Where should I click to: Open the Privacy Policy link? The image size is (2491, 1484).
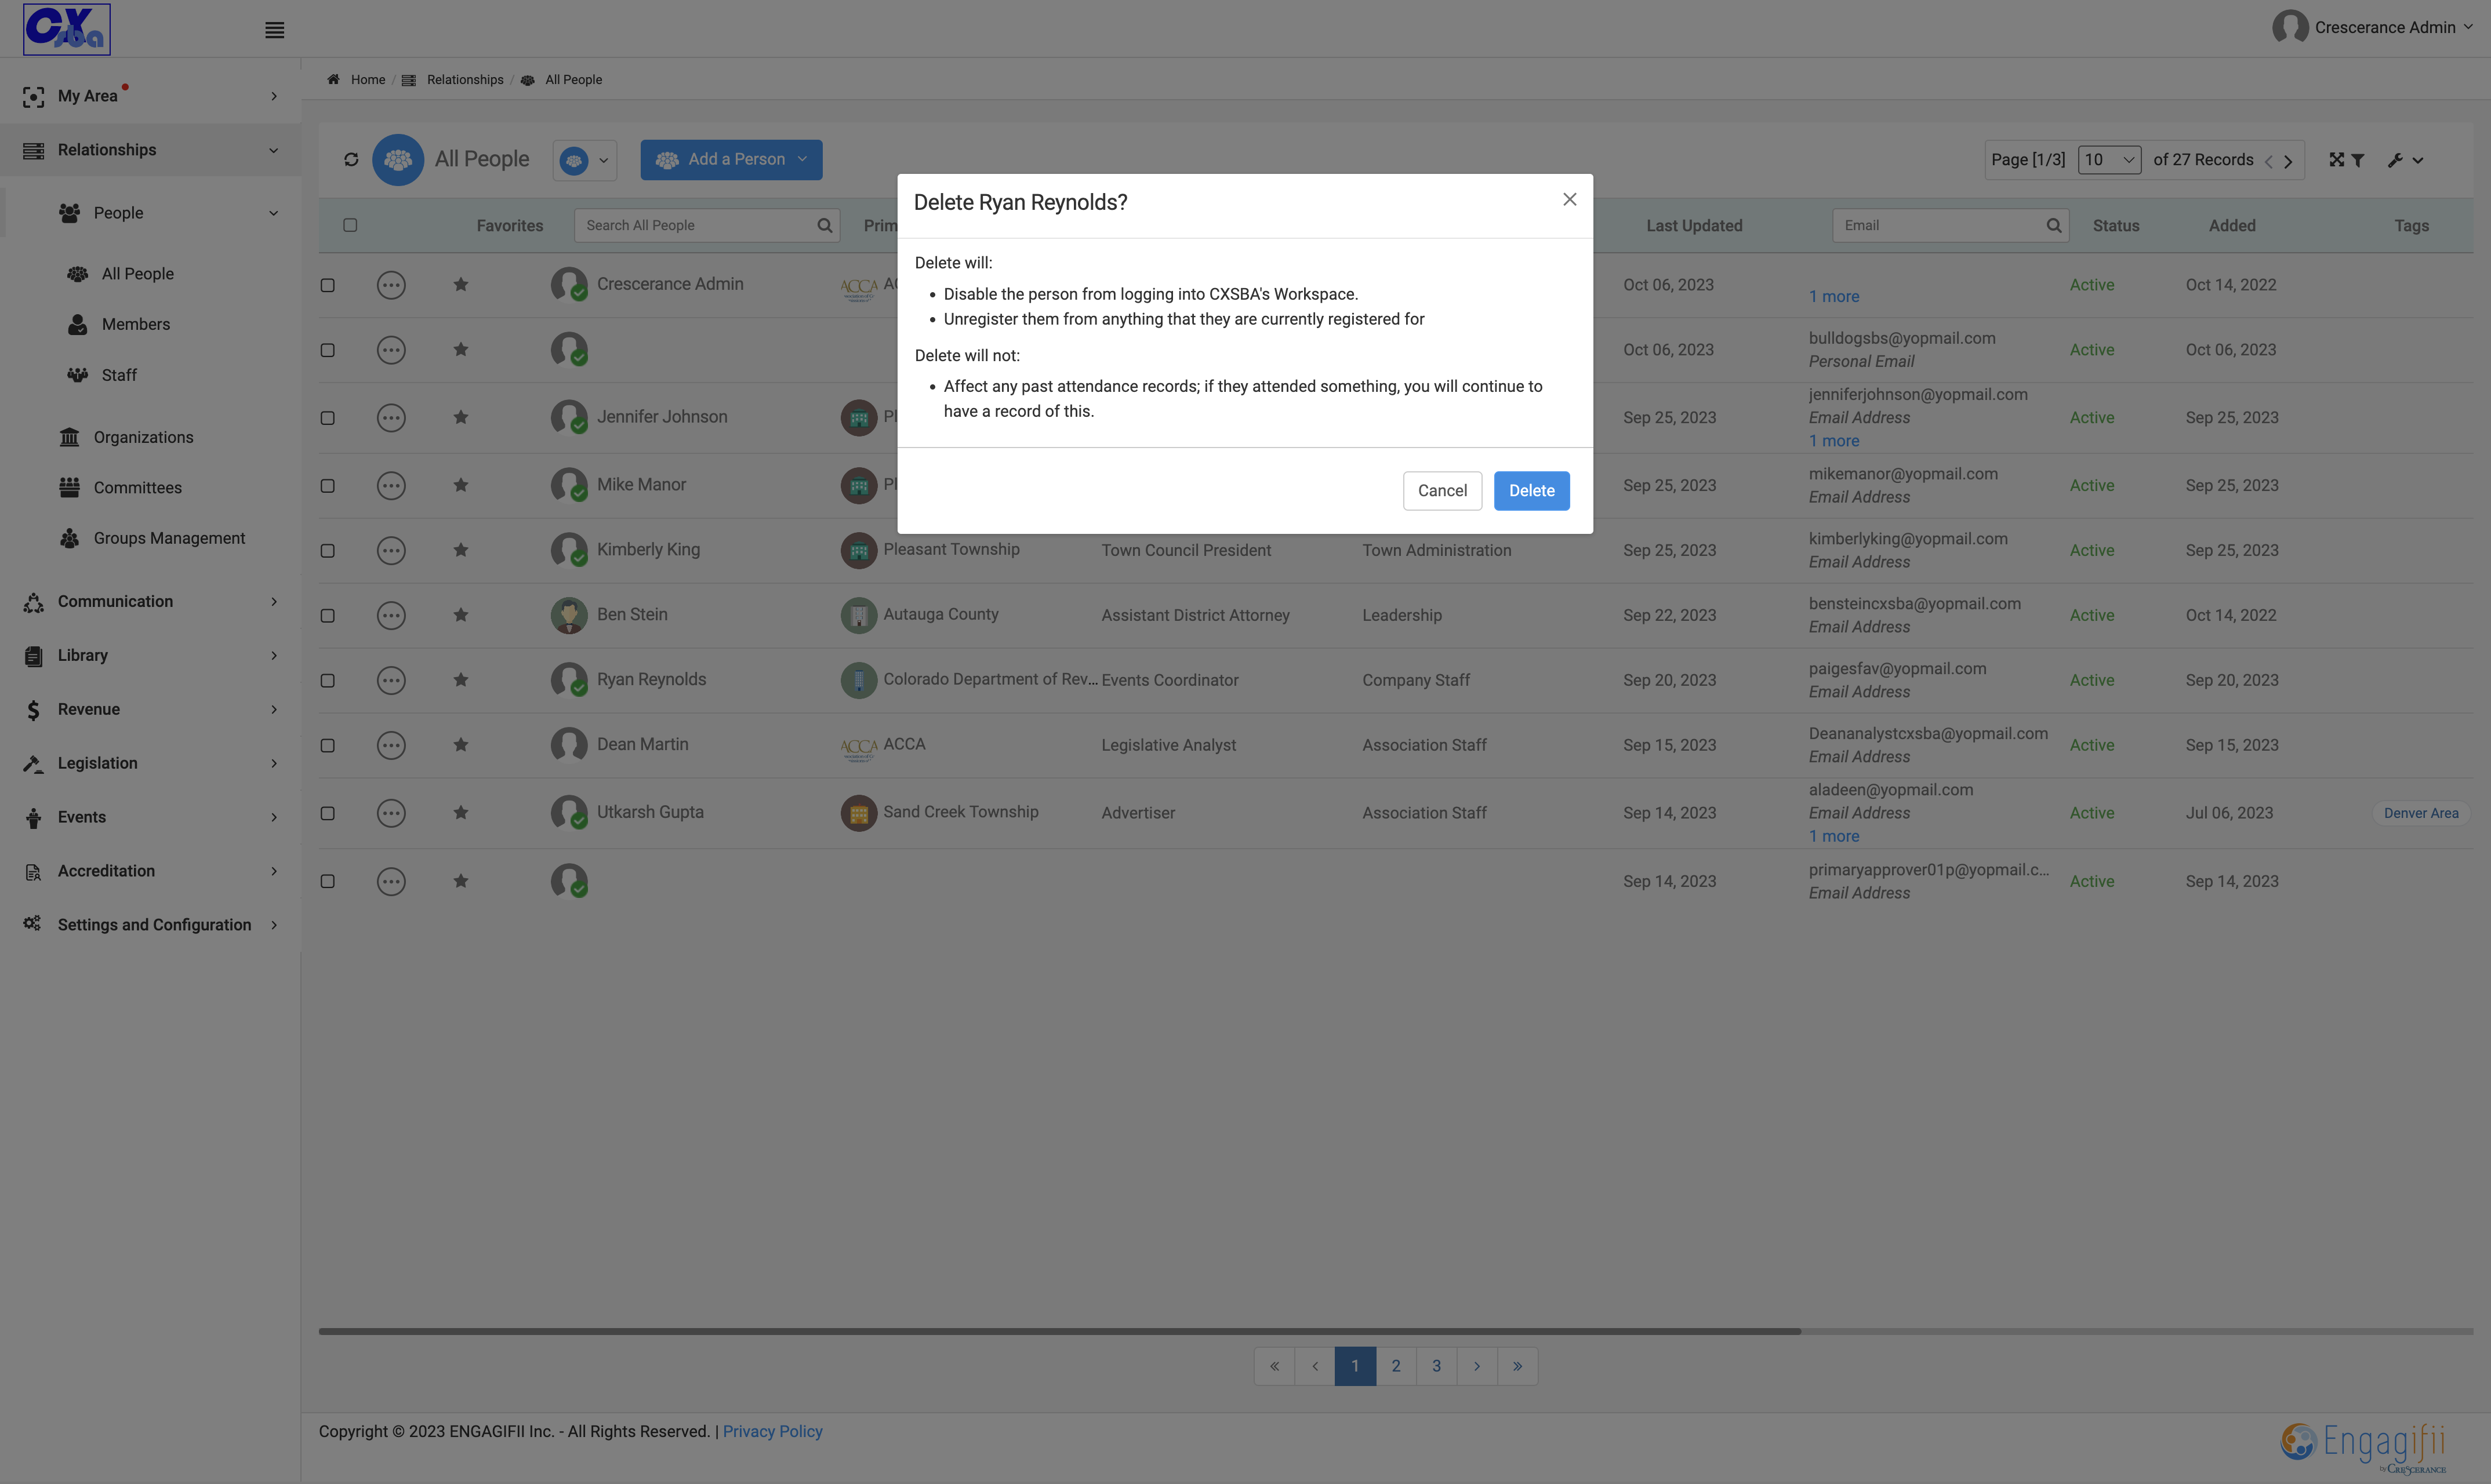point(772,1432)
